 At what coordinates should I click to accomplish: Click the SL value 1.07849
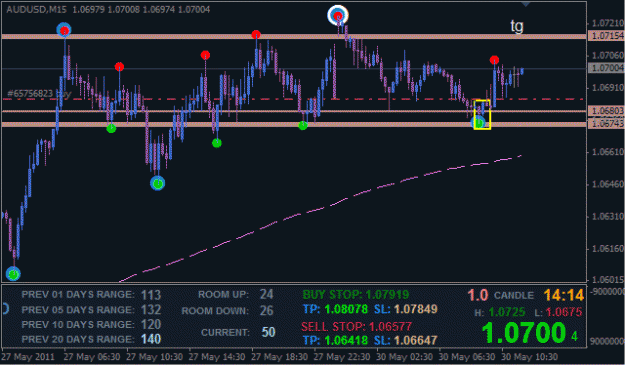tap(416, 309)
